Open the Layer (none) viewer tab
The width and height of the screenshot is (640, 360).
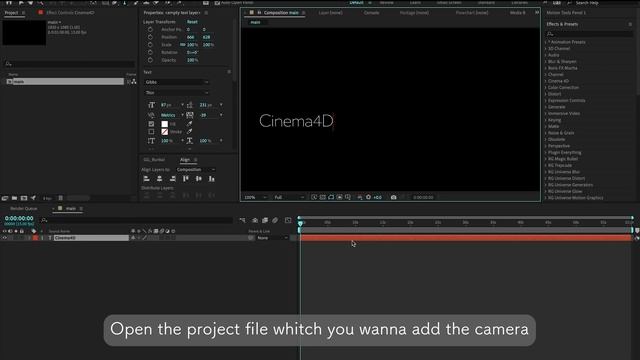[x=330, y=13]
